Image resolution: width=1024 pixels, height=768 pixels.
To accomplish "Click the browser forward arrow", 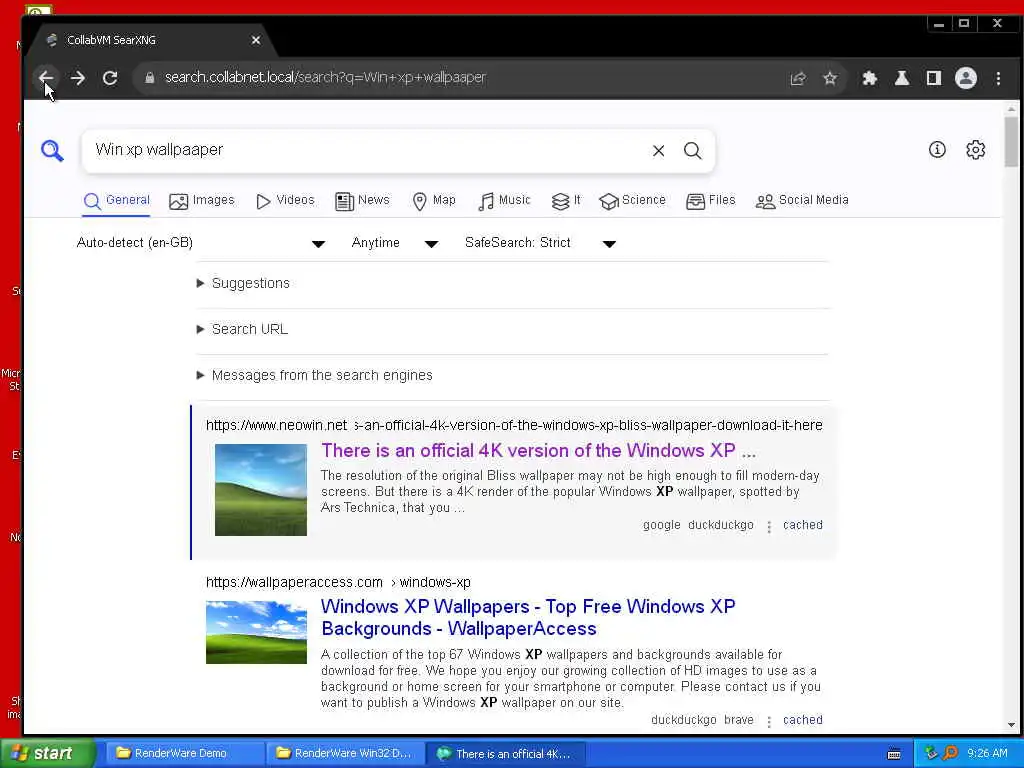I will pos(78,78).
